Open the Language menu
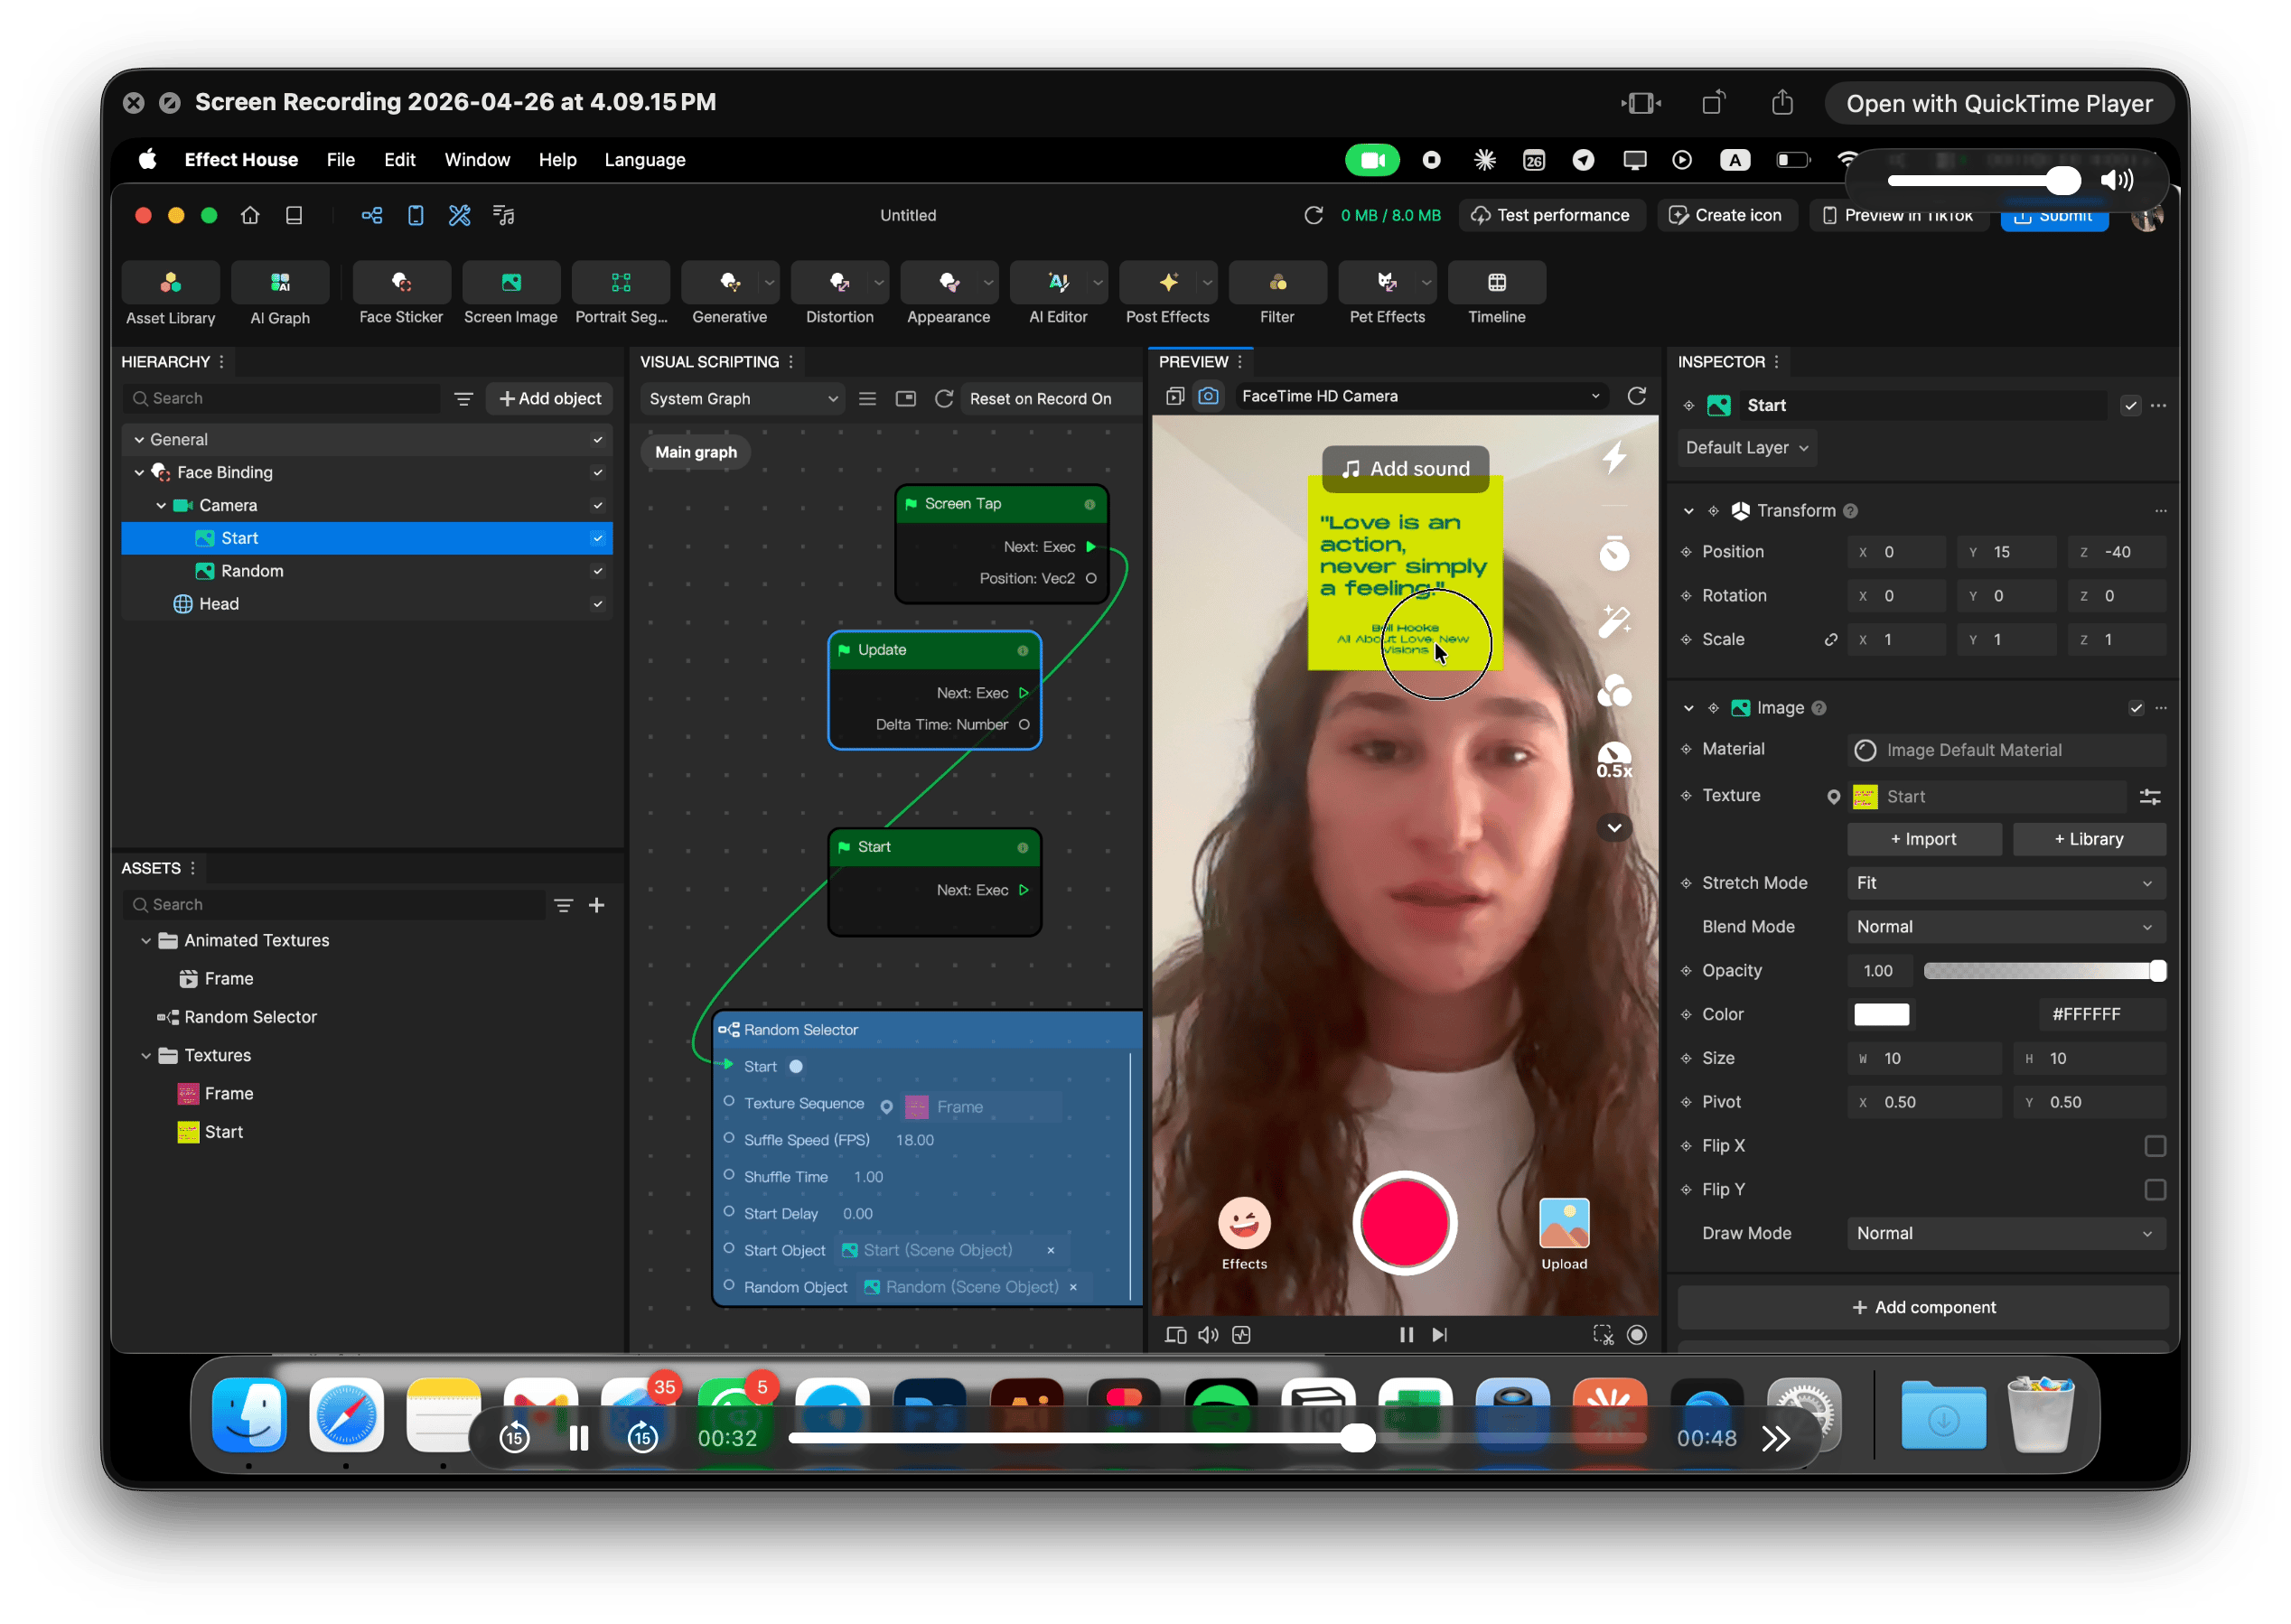2291x1624 pixels. tap(645, 160)
